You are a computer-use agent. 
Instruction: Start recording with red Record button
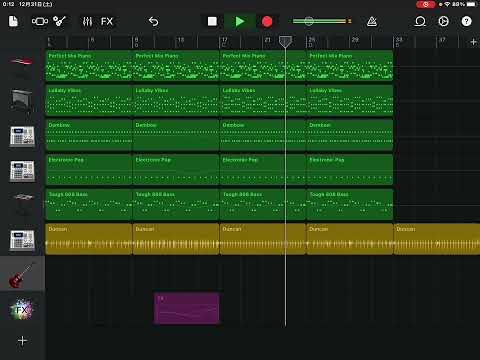click(267, 22)
